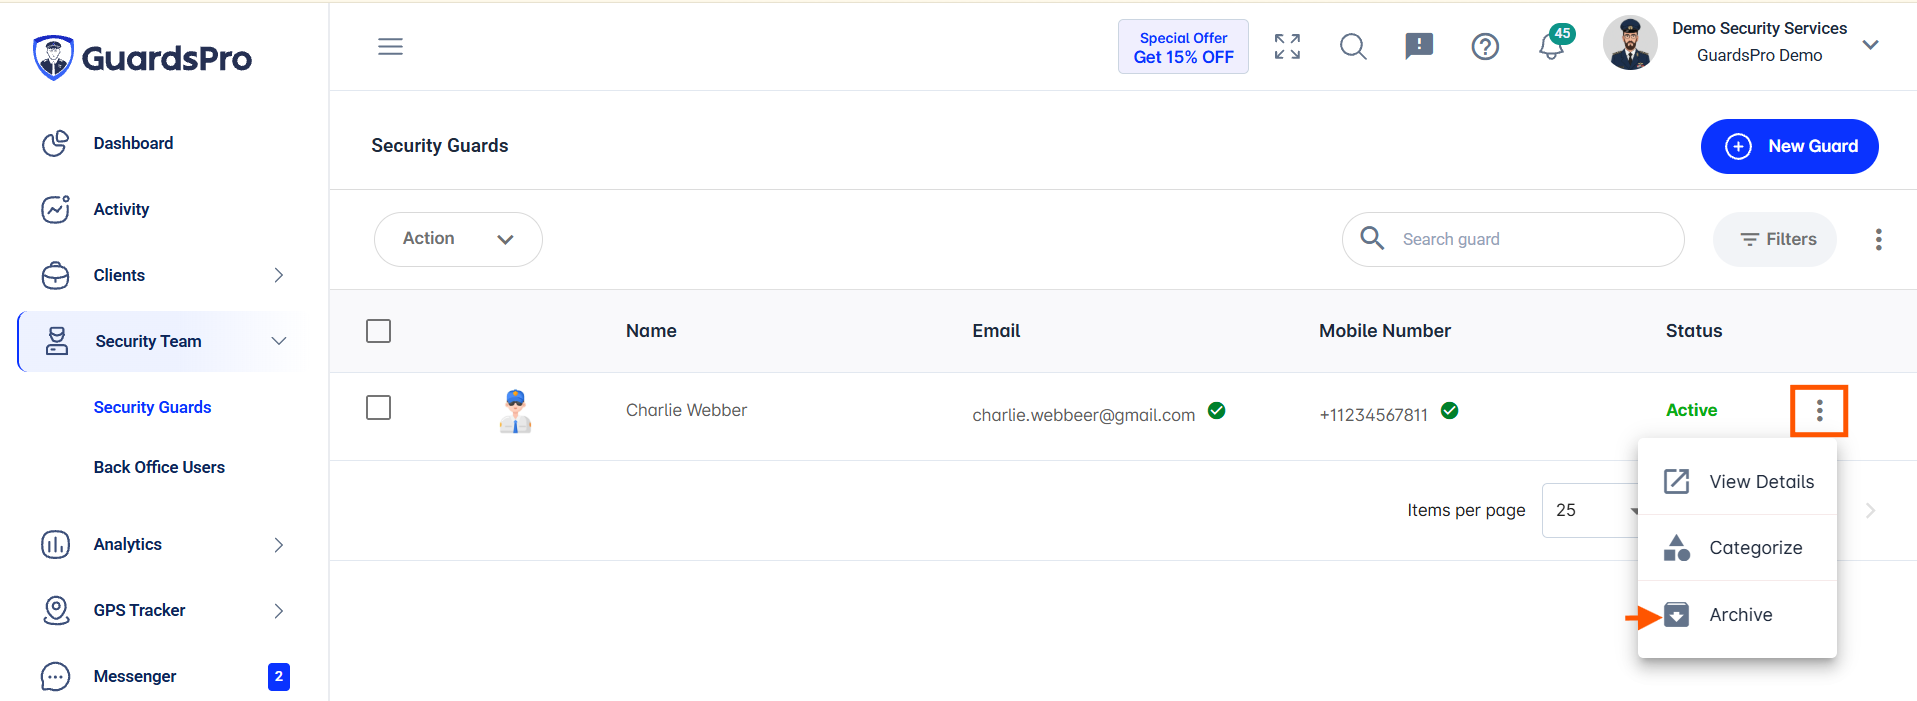Open the notifications bell with 45 badge
The height and width of the screenshot is (701, 1917).
(1553, 44)
